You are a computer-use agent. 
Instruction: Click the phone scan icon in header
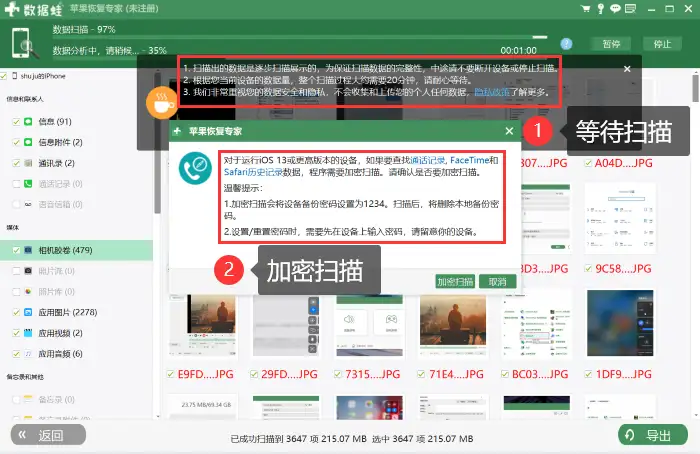(x=23, y=43)
